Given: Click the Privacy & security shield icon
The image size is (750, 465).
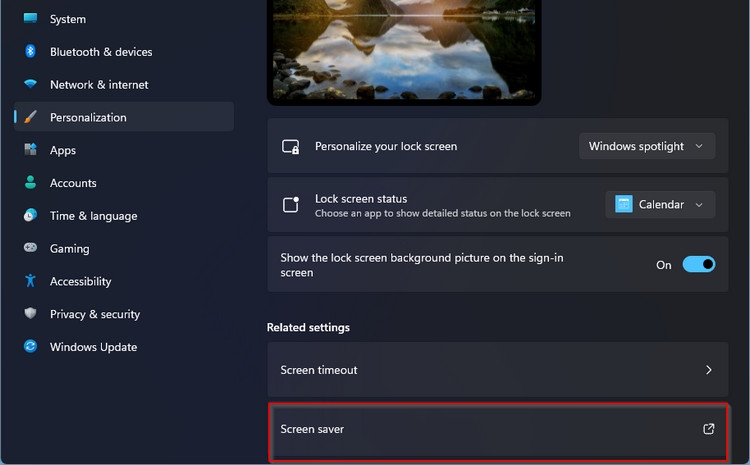Looking at the screenshot, I should pos(31,313).
